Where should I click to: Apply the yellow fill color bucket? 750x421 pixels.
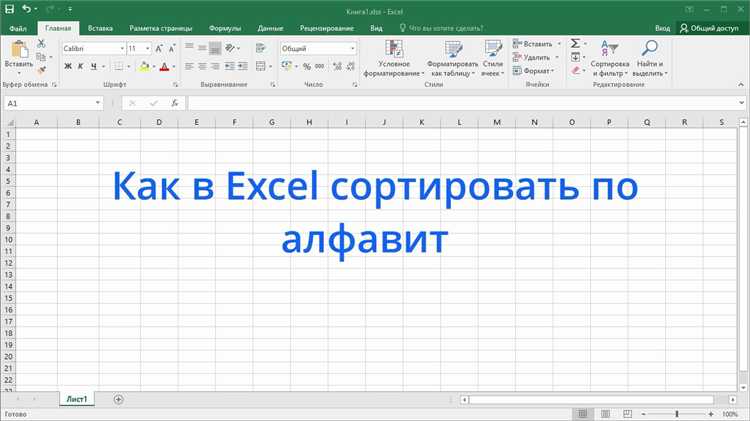click(x=144, y=66)
